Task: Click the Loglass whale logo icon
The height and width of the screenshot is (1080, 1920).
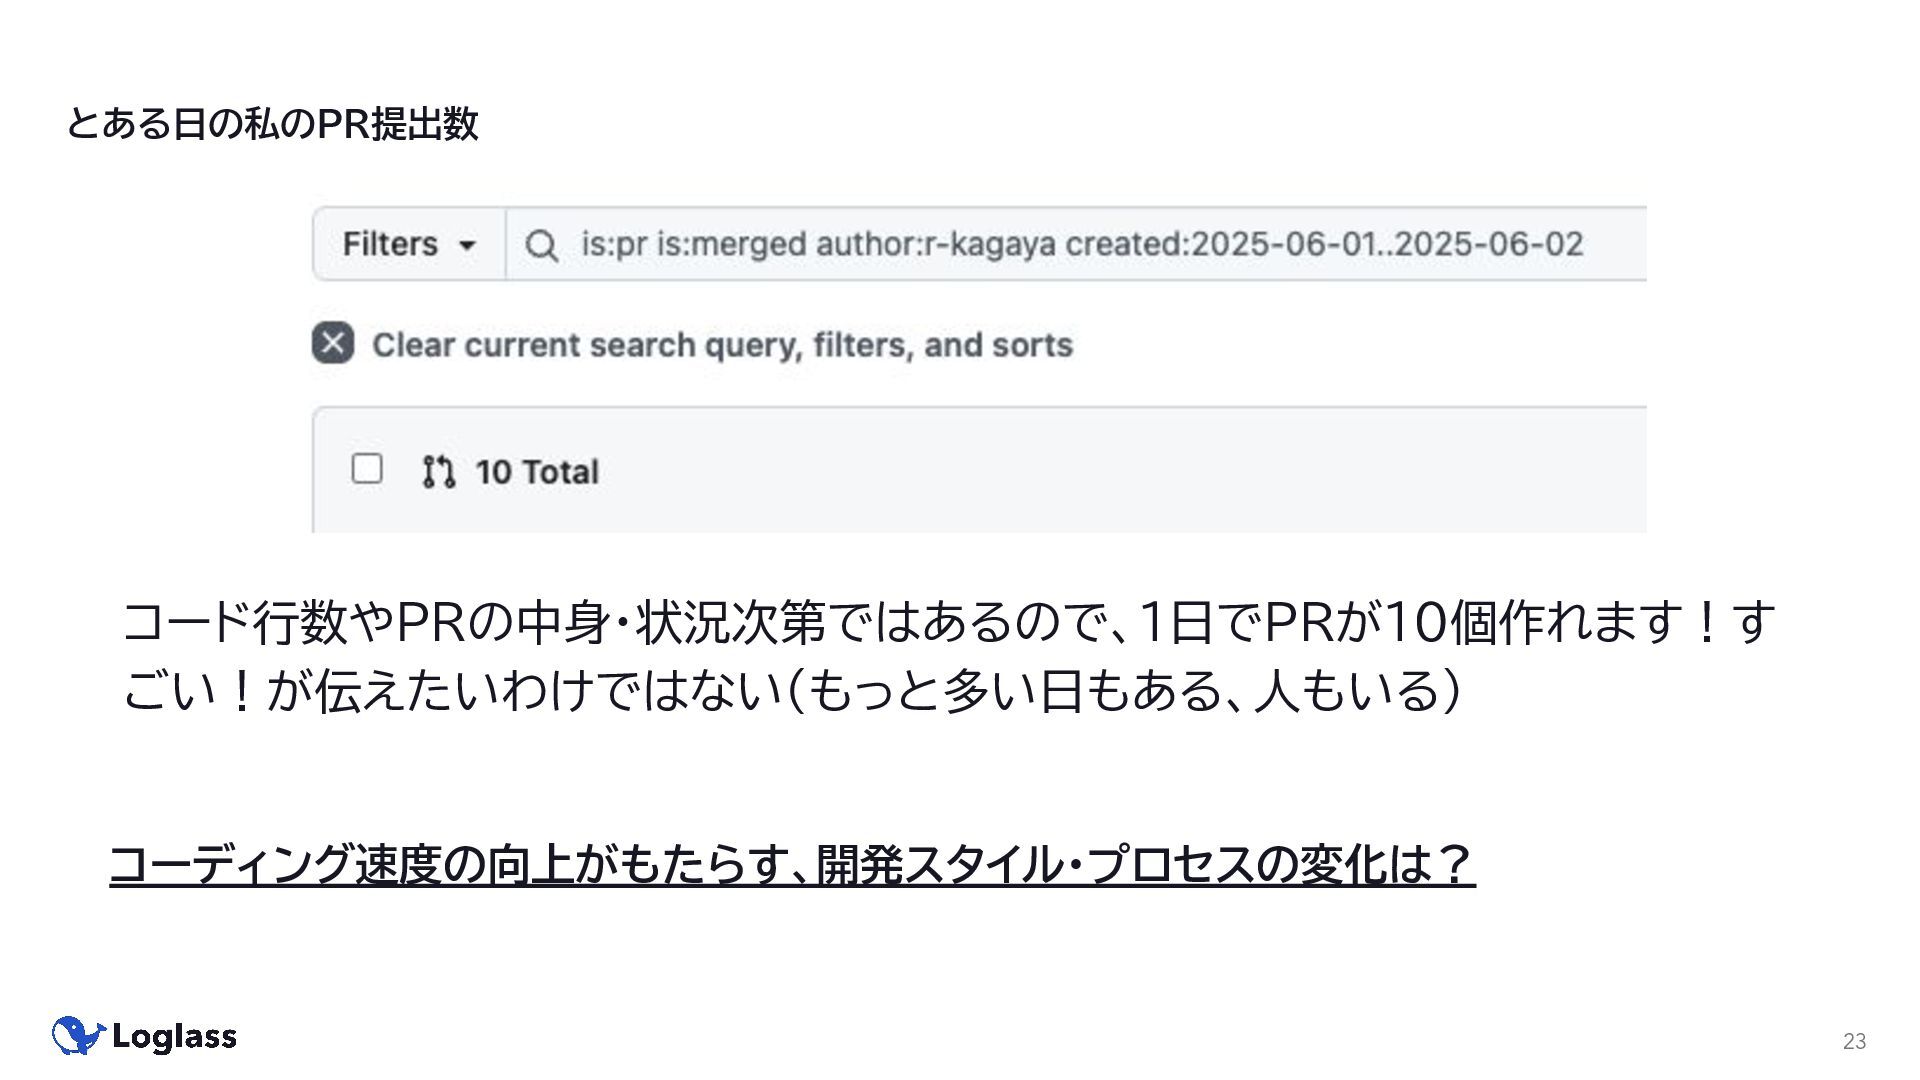Action: pyautogui.click(x=78, y=1036)
